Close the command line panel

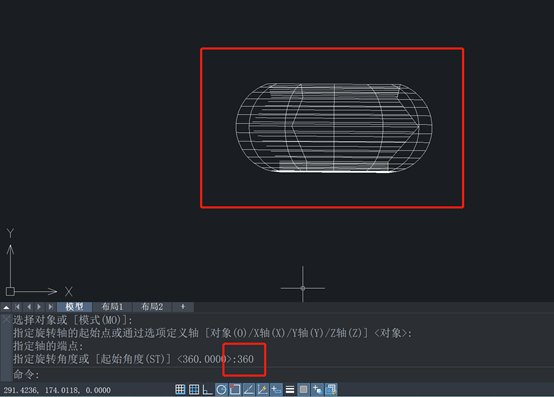[x=6, y=320]
